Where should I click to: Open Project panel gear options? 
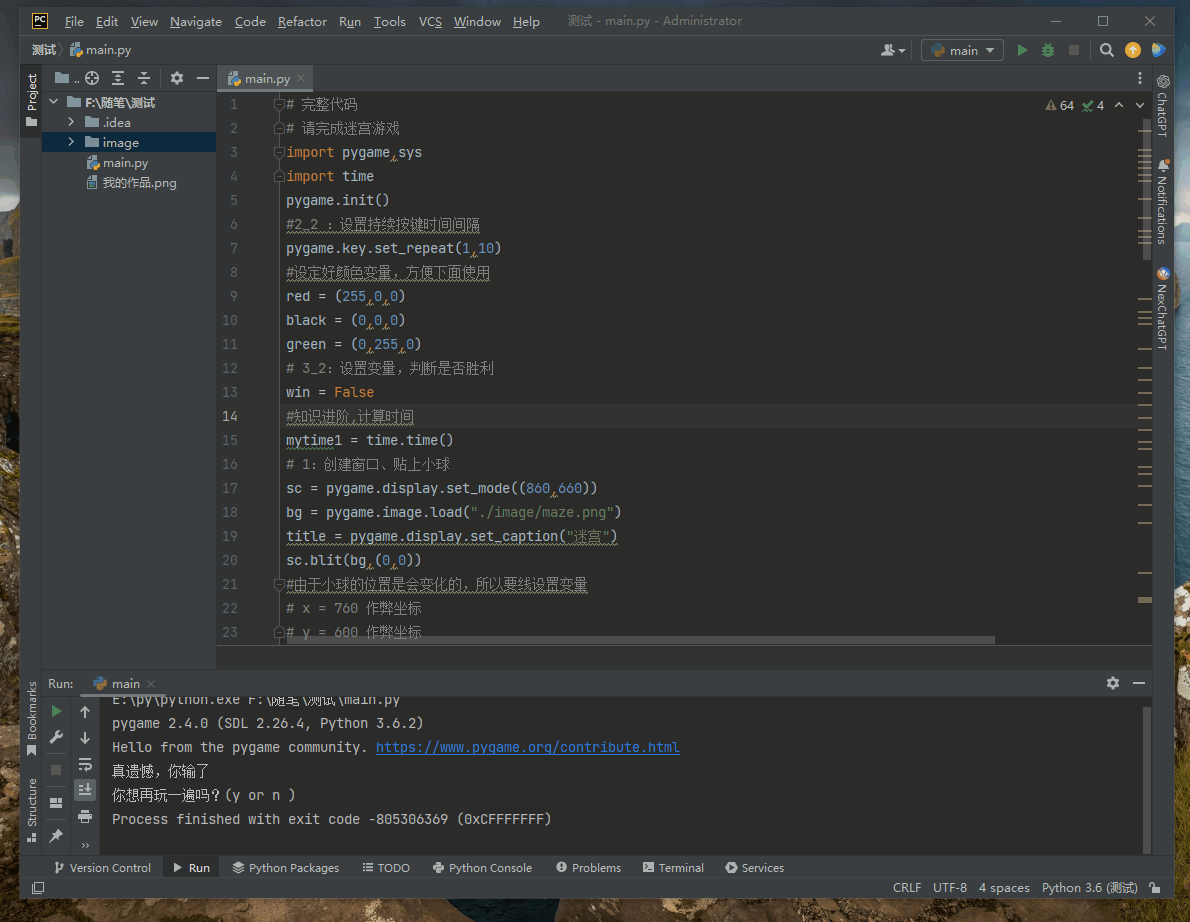click(x=177, y=78)
